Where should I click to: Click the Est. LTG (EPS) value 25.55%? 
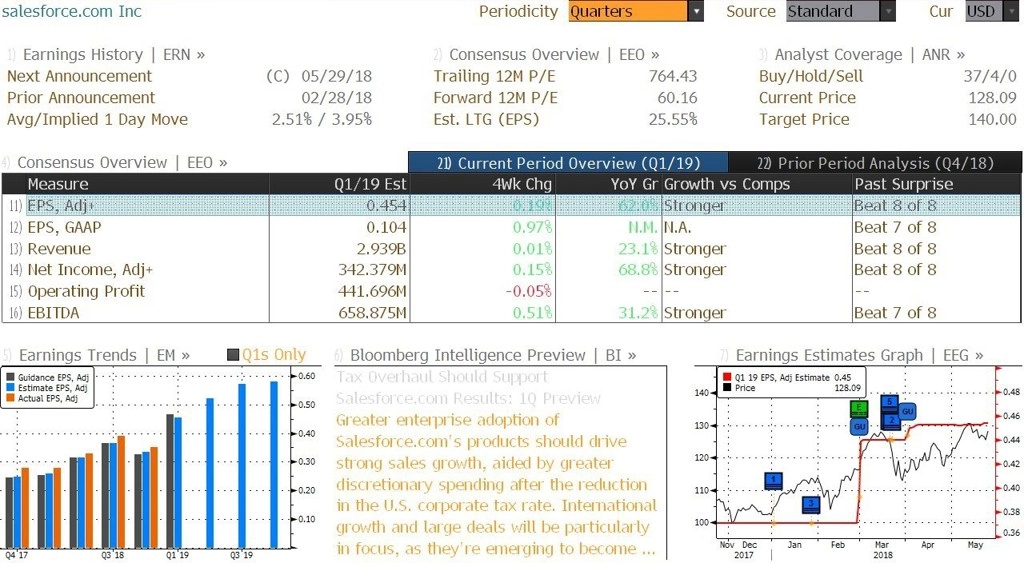(673, 120)
